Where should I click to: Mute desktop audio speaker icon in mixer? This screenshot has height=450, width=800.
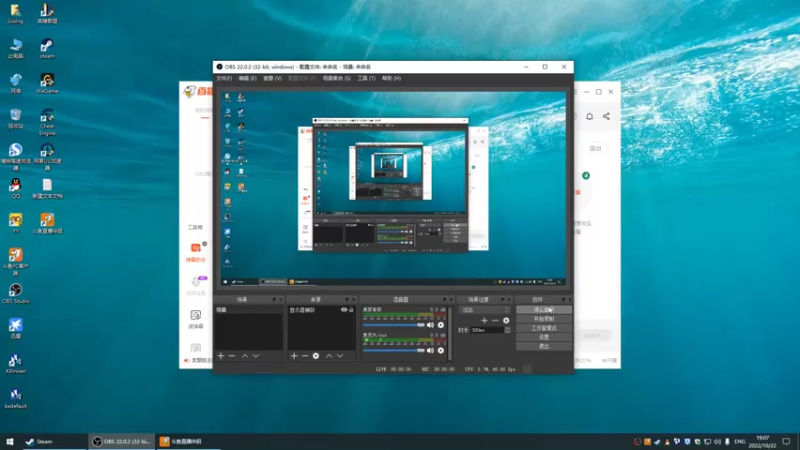tap(431, 325)
